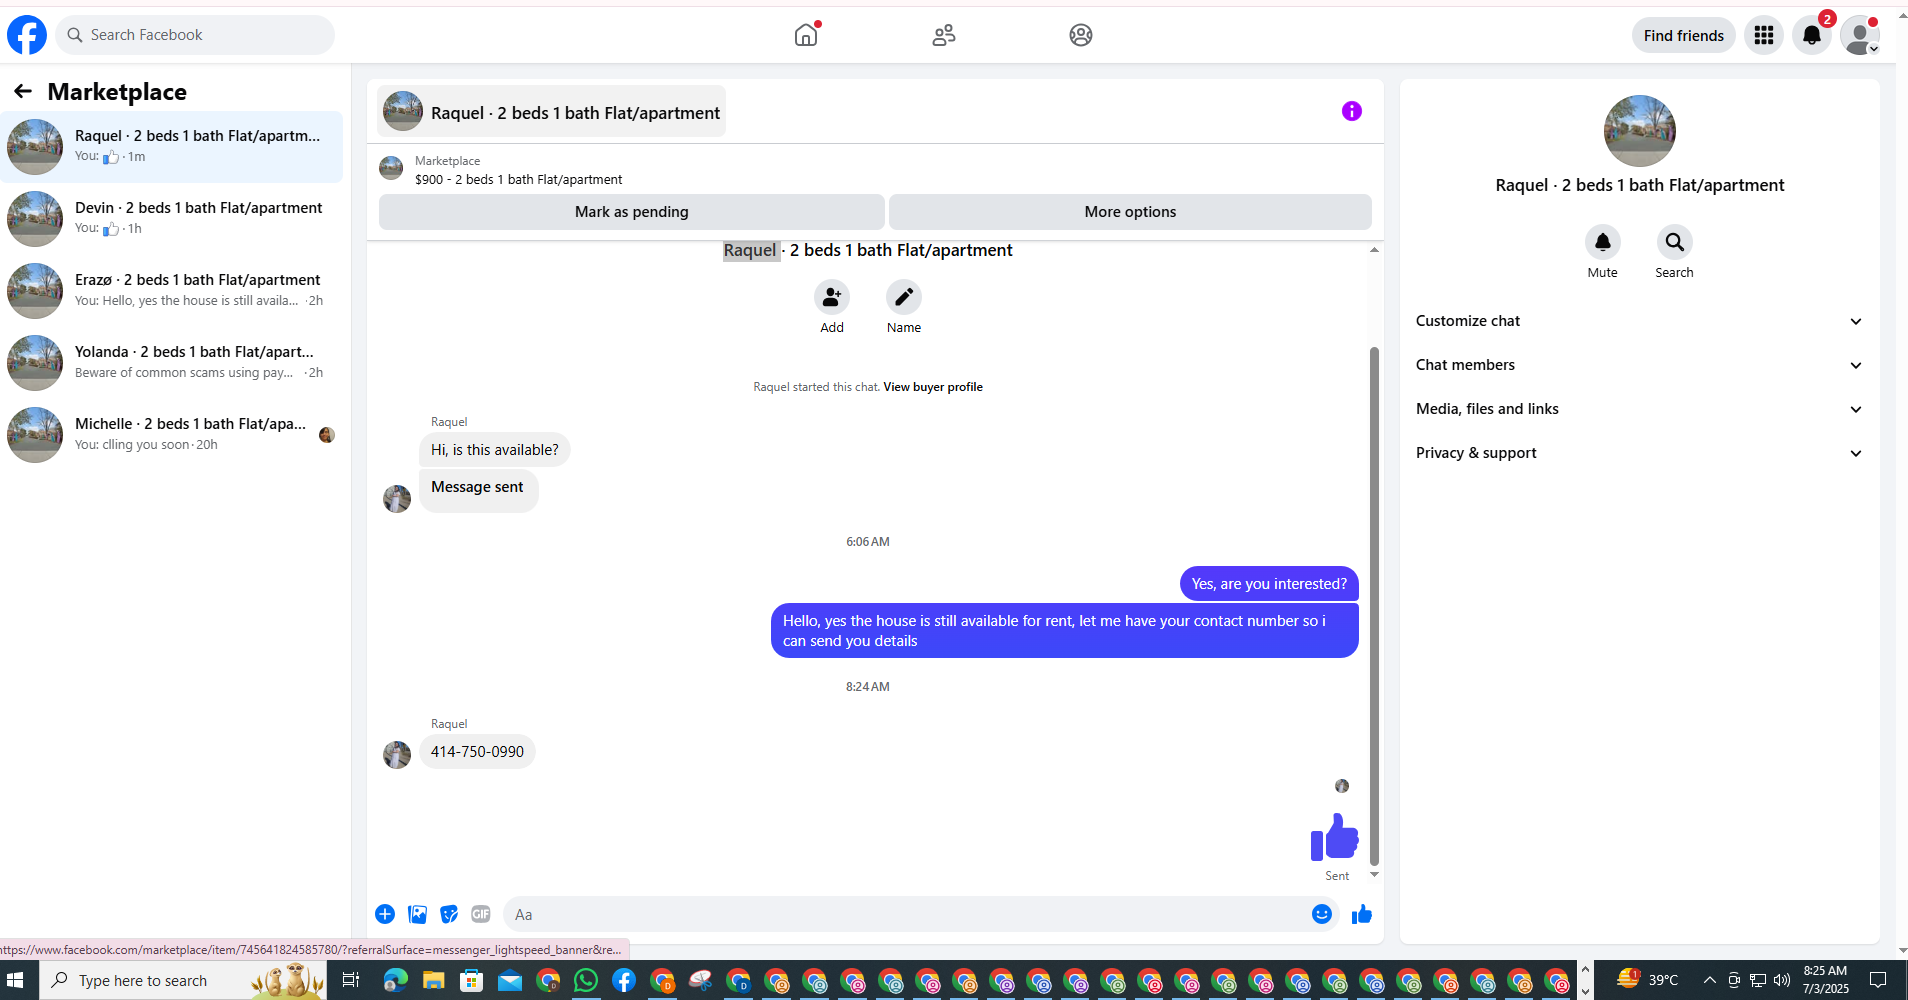The height and width of the screenshot is (1000, 1908).
Task: Choose a sticker icon
Action: tap(449, 914)
